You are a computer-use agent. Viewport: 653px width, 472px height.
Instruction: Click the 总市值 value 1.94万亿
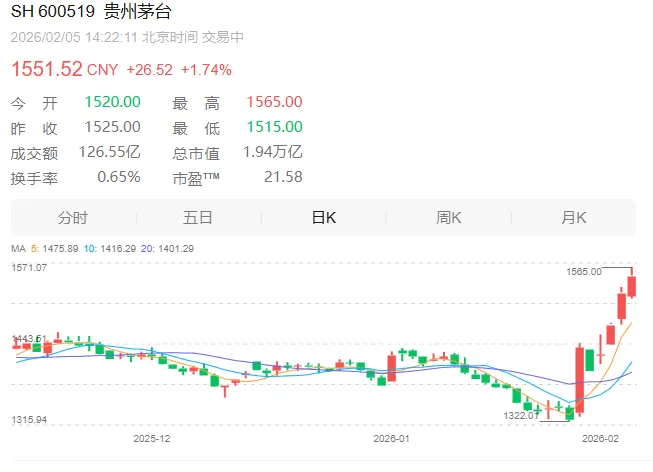pos(273,152)
